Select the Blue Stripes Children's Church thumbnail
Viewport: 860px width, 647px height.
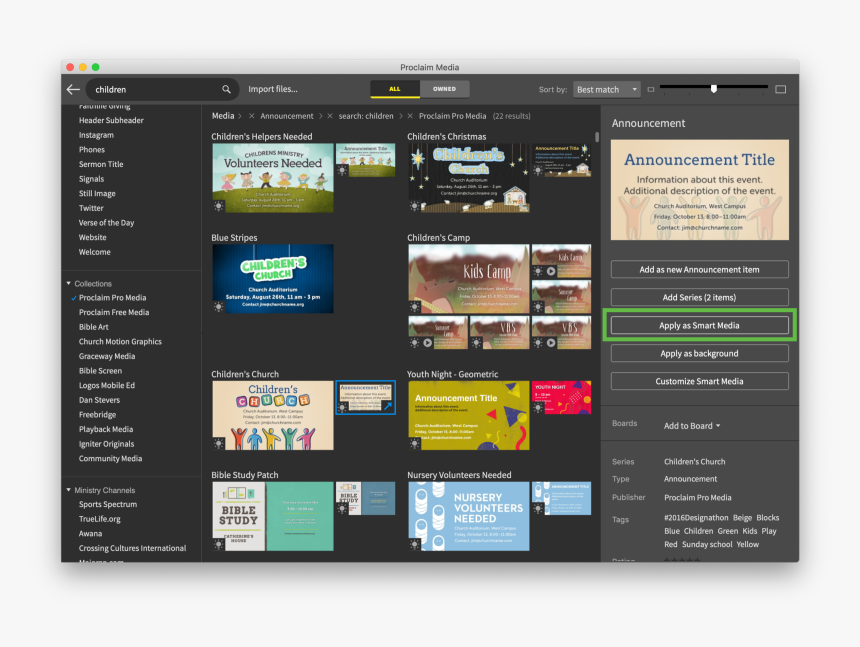(x=273, y=279)
